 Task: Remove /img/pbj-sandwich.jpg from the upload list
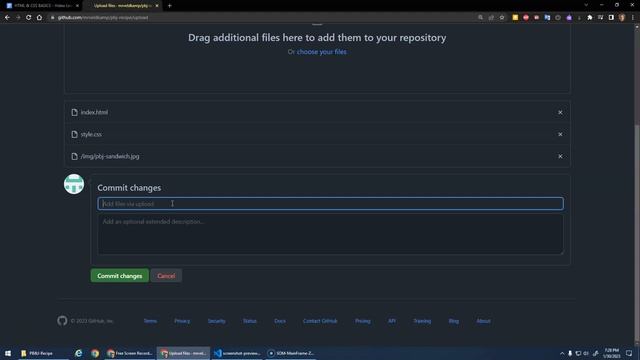click(560, 156)
